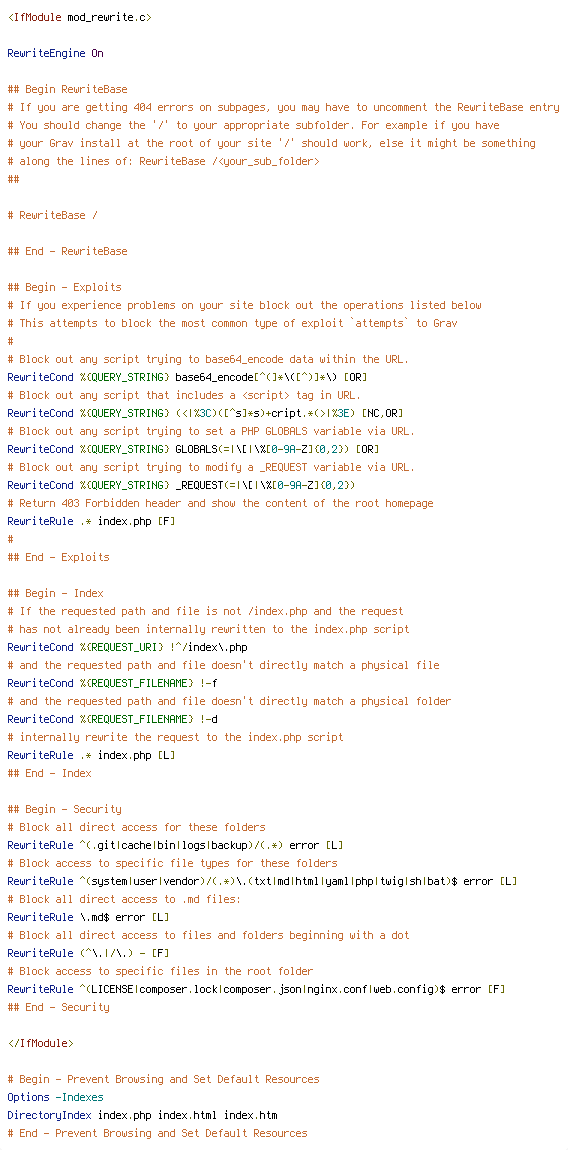568x1150 pixels.
Task: Click the Begin RewriteBase comment header
Action: [x=68, y=89]
